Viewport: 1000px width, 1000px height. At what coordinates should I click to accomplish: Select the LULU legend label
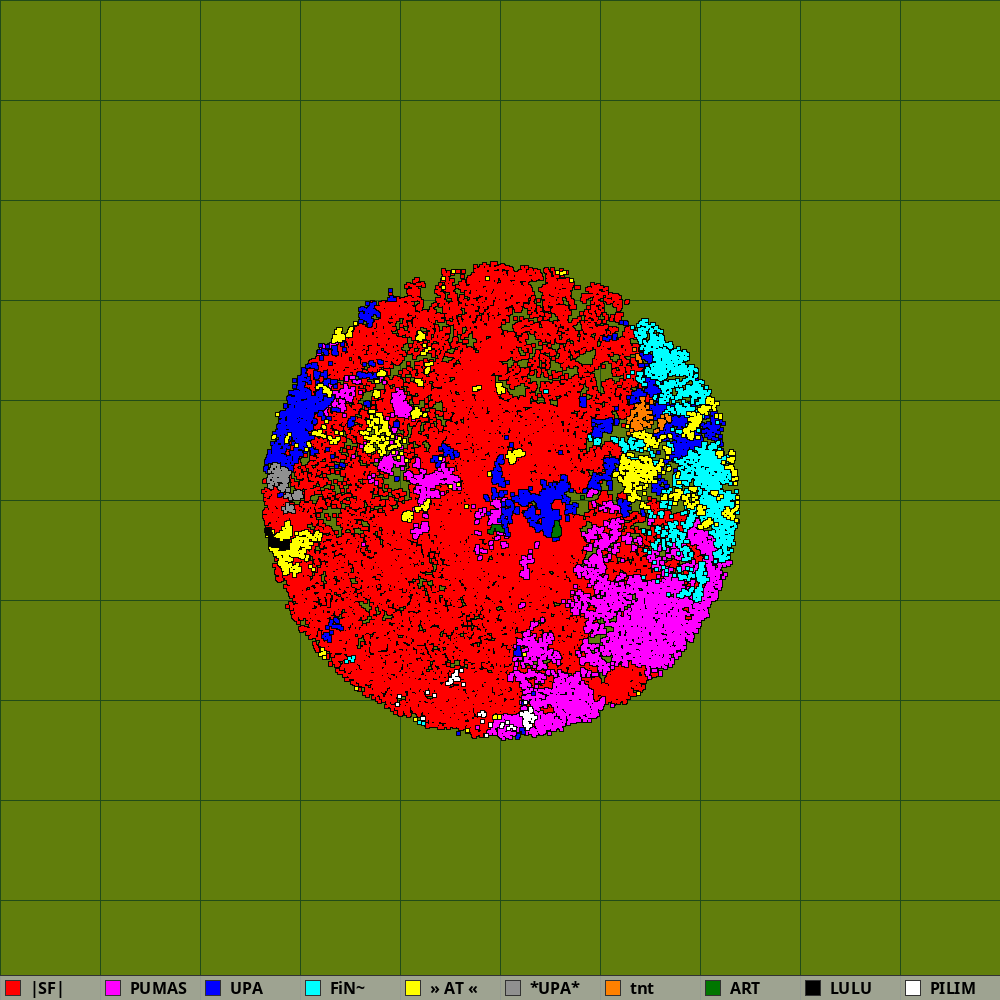point(851,989)
